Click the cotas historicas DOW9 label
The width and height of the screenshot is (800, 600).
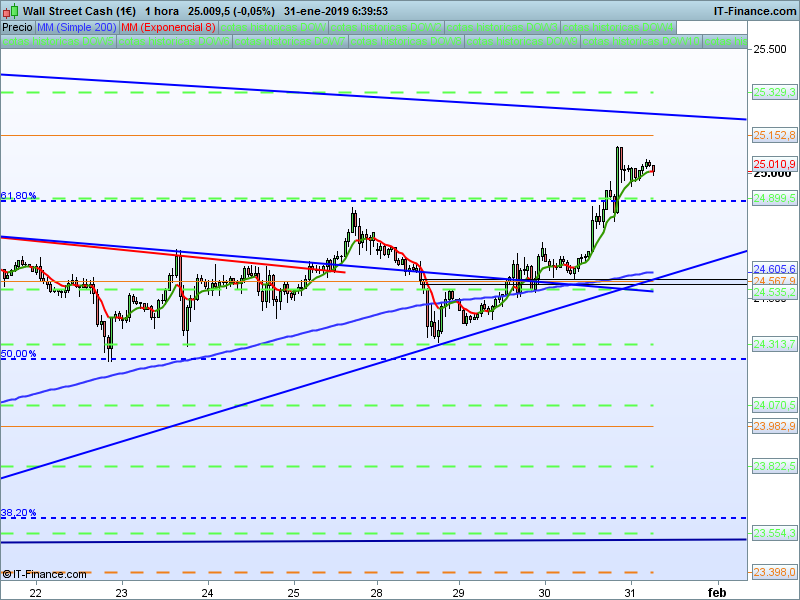pyautogui.click(x=522, y=41)
